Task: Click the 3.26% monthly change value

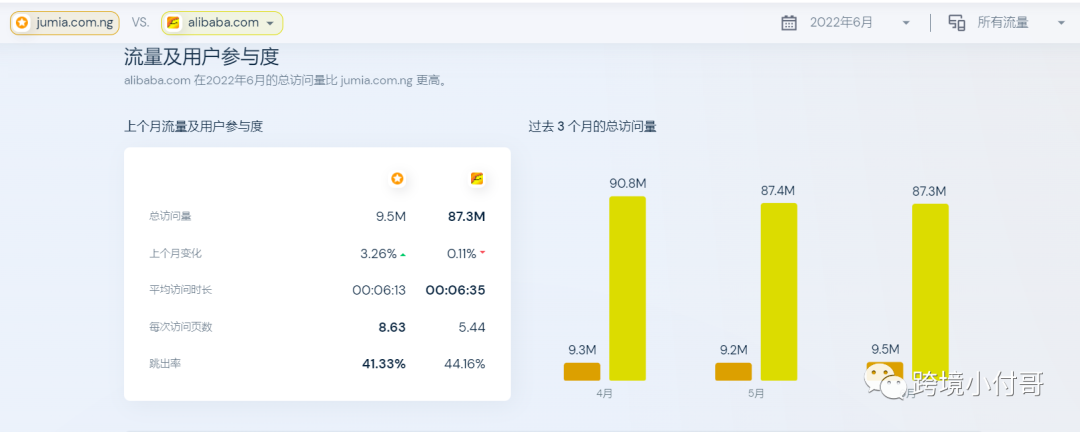Action: click(378, 254)
